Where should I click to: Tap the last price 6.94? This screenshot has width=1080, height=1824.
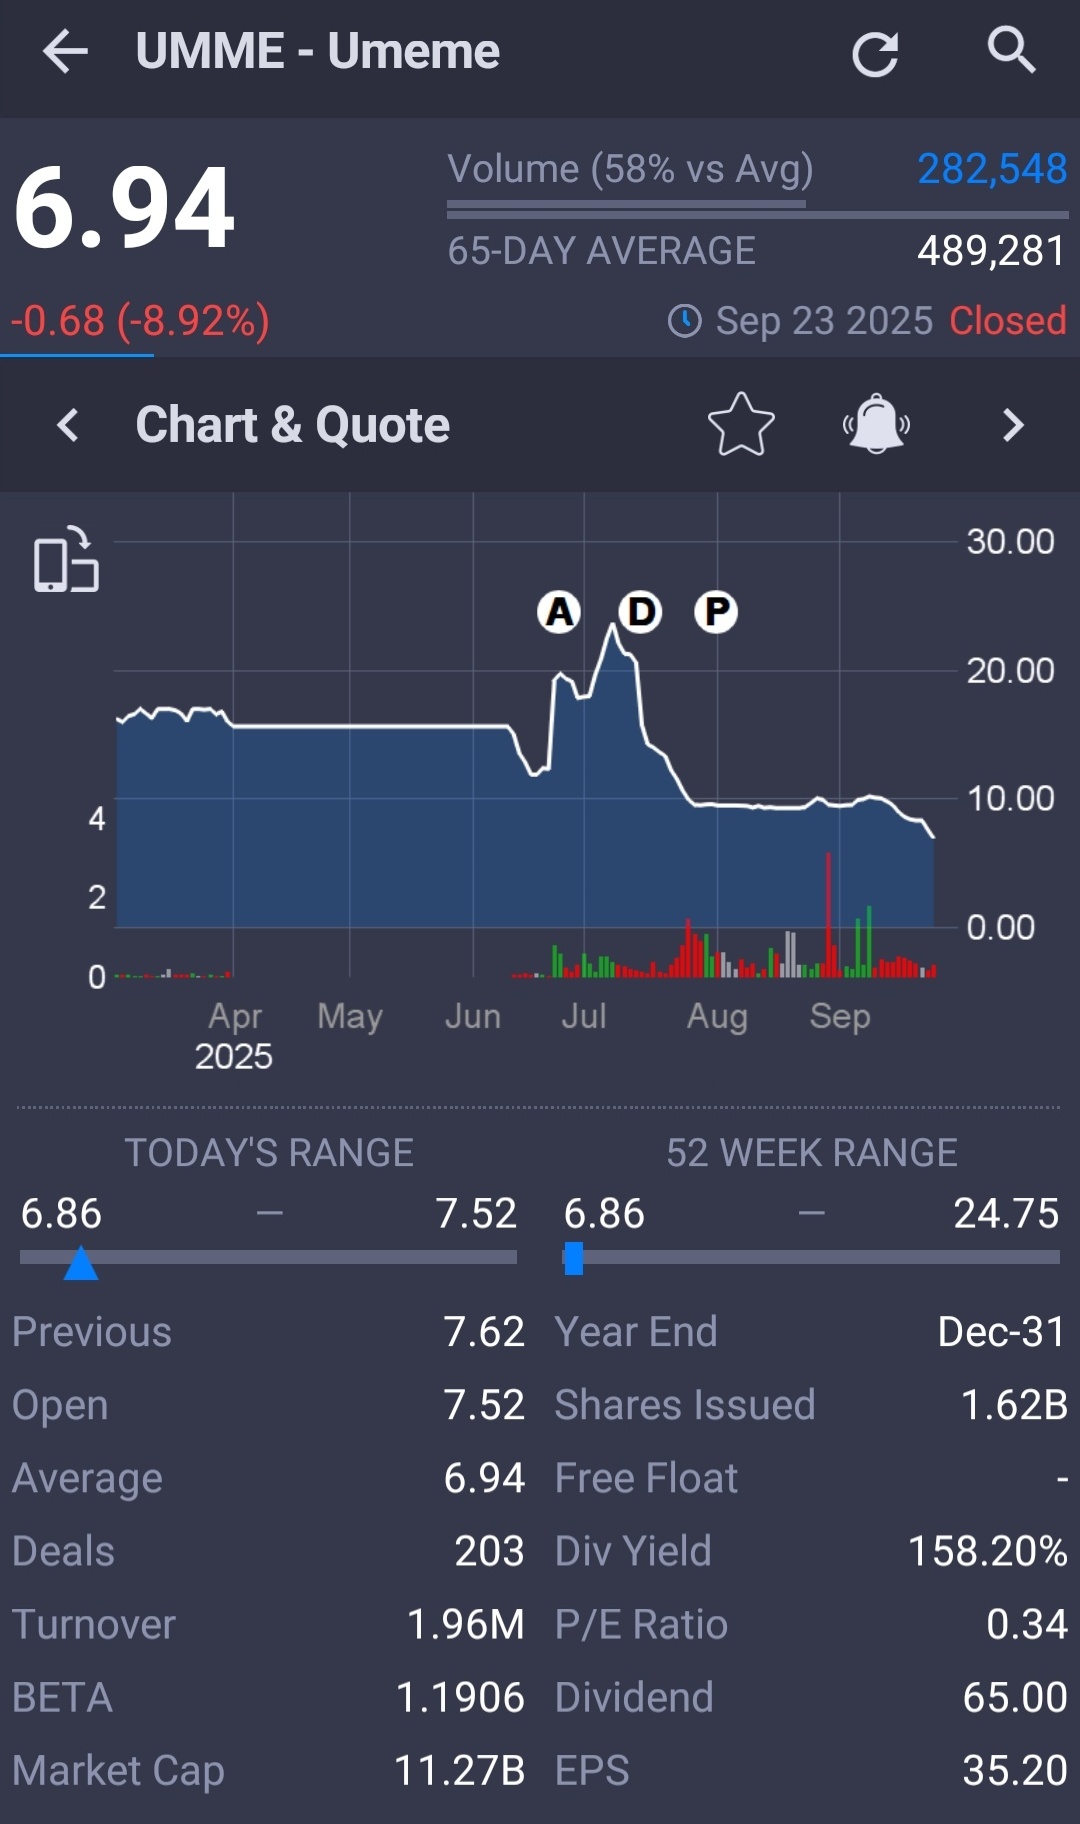pos(124,208)
